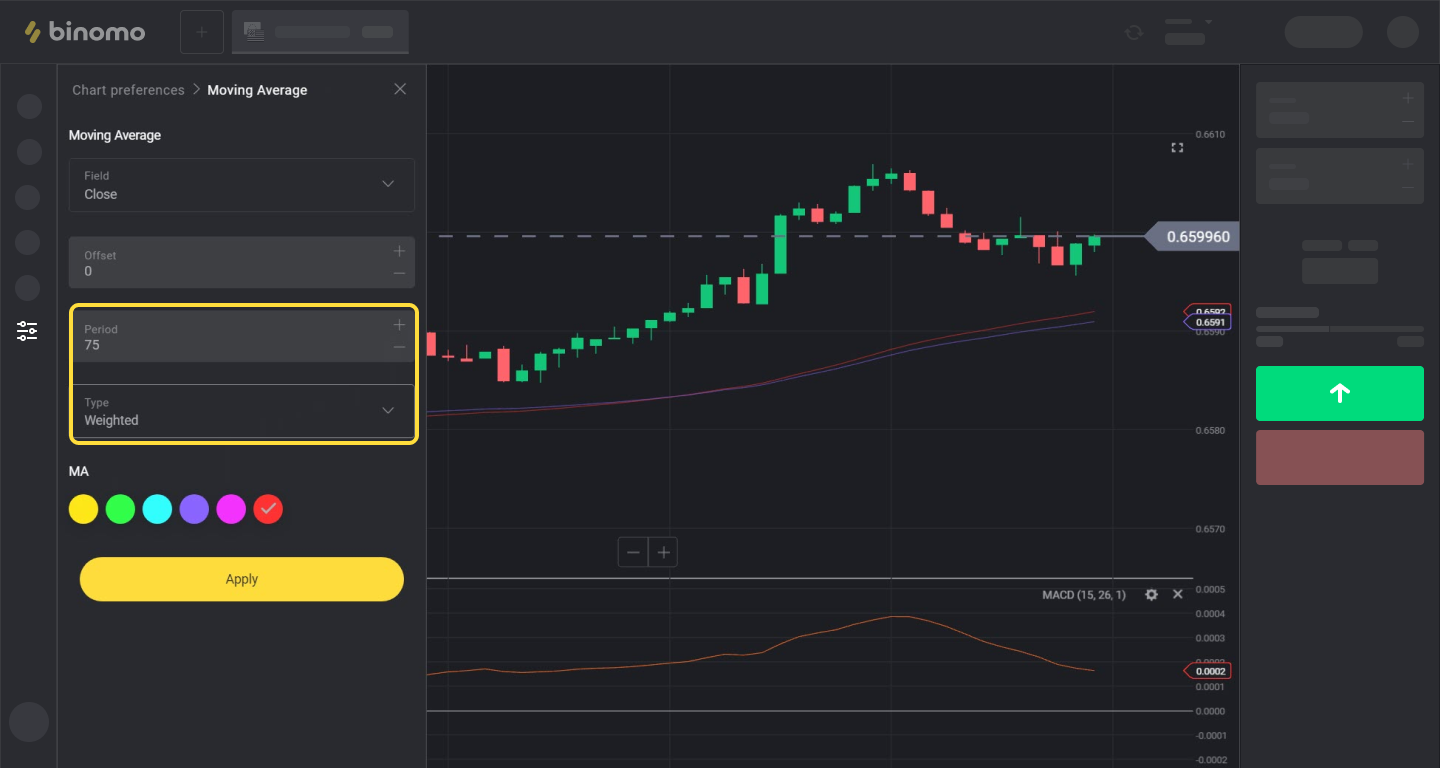Choose the magenta MA color swatch
Viewport: 1440px width, 768px height.
pos(231,509)
